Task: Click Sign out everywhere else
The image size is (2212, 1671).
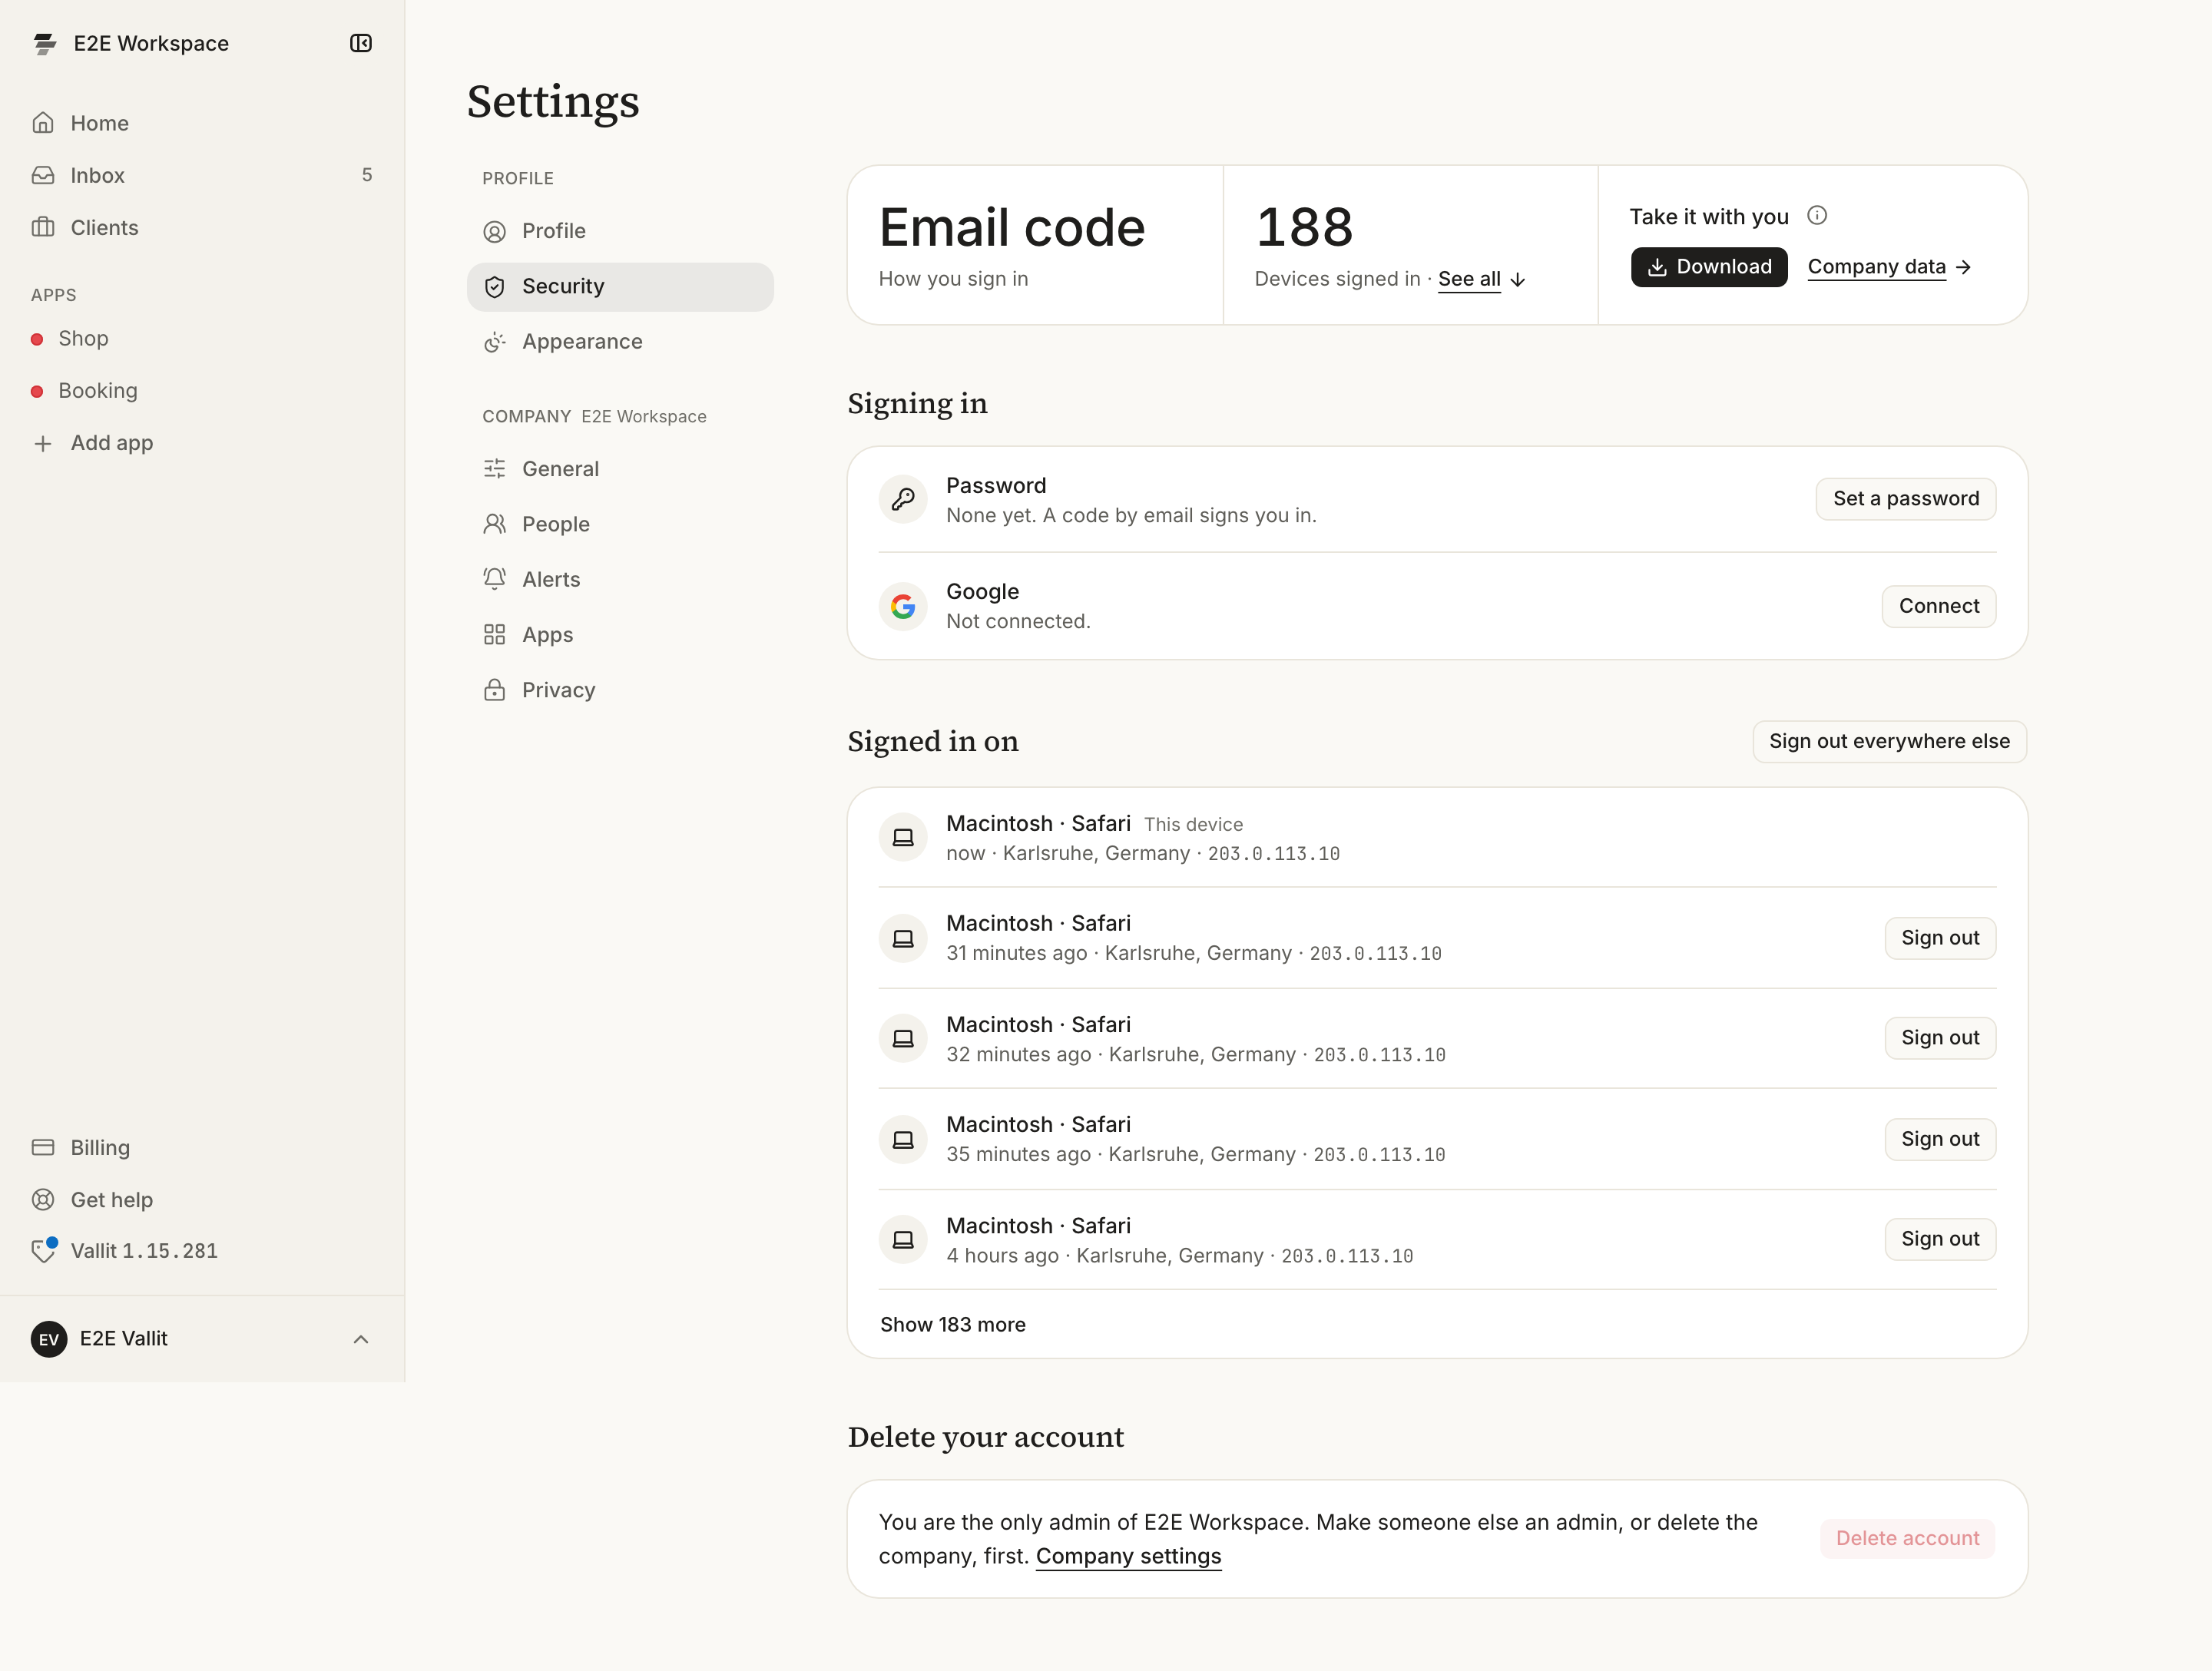Action: pos(1889,741)
